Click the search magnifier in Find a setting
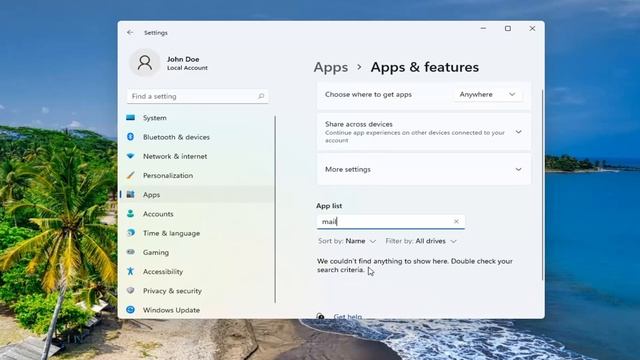640x360 pixels. tap(261, 96)
